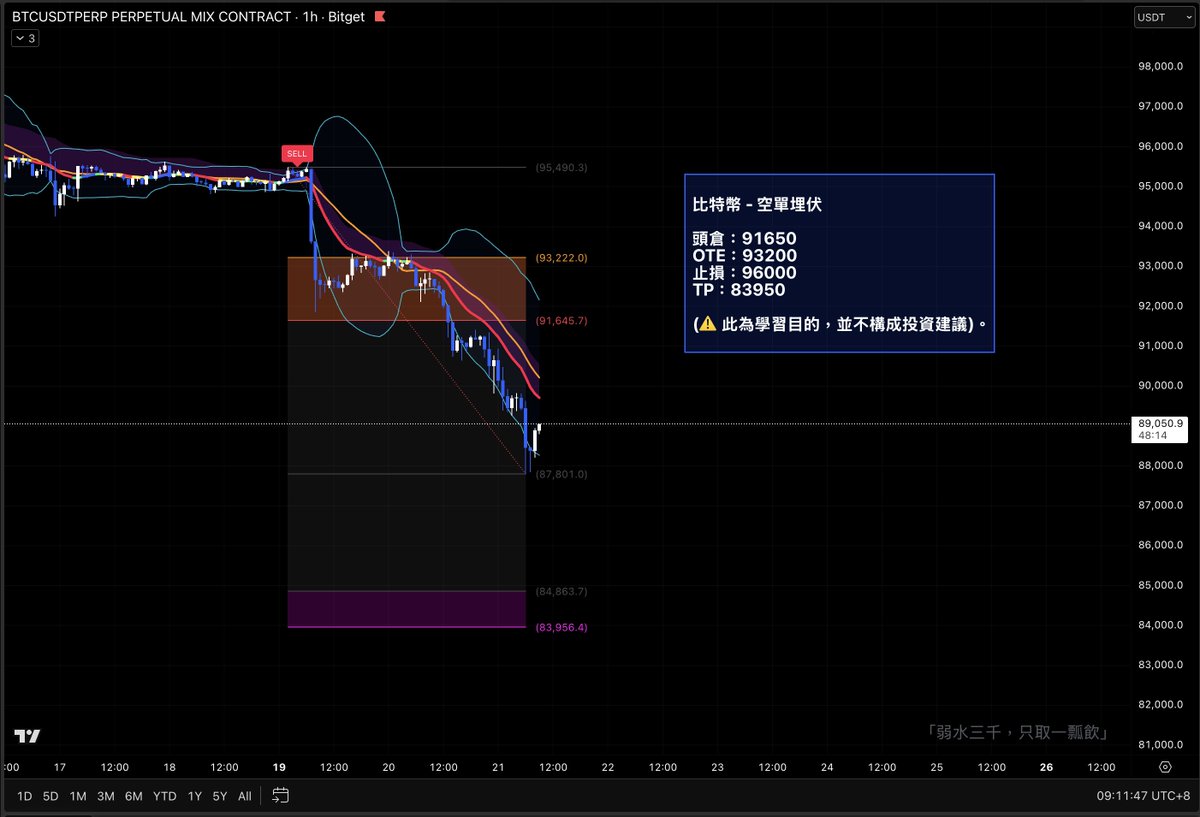Click the current price label 89,050.9
This screenshot has width=1200, height=817.
[x=1160, y=424]
